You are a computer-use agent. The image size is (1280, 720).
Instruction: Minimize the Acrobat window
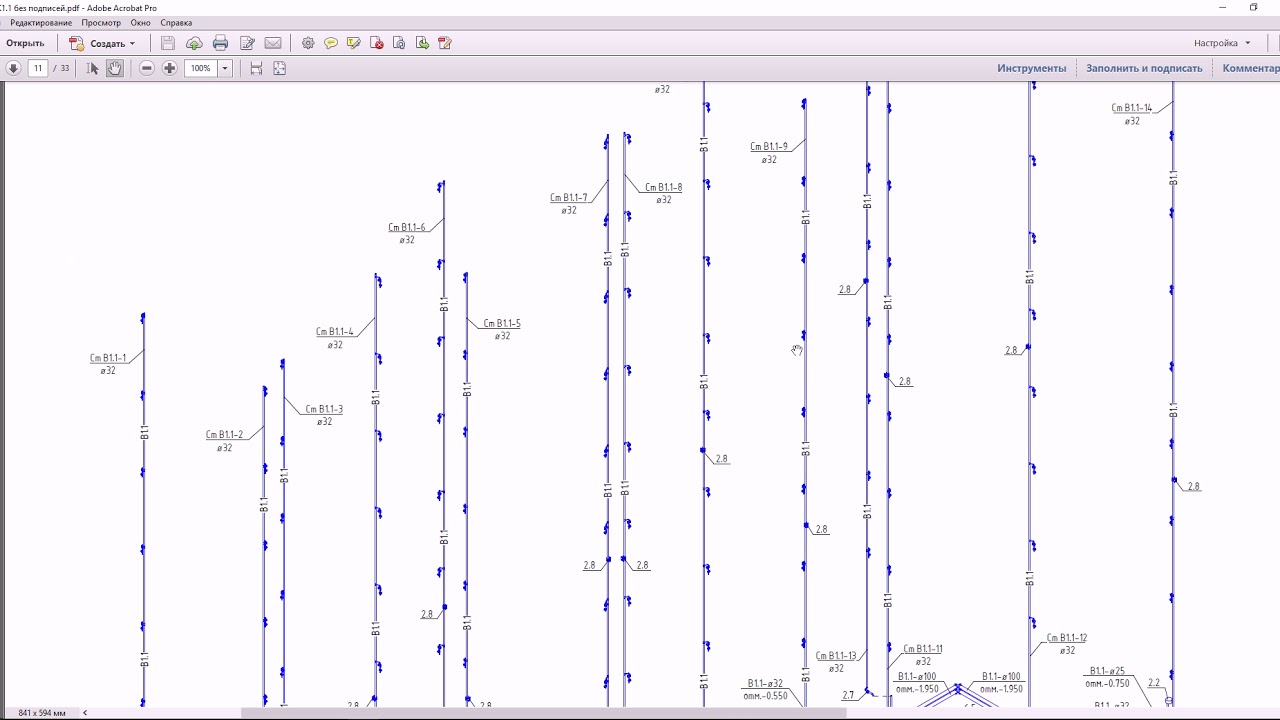1223,7
